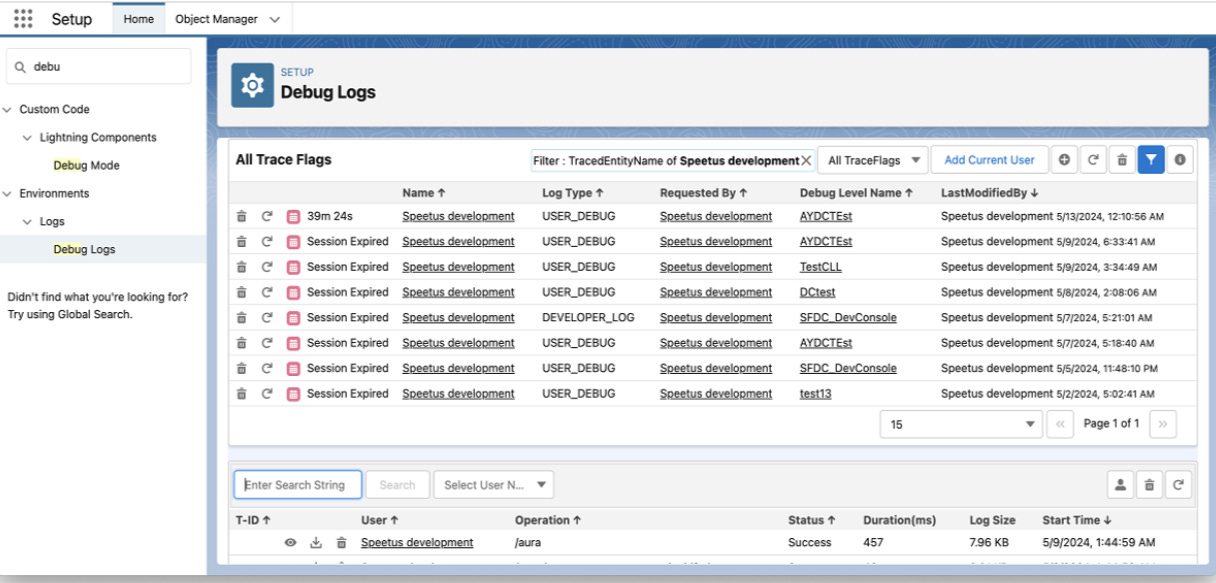Open the Object Manager tab chevron menu

coord(274,19)
